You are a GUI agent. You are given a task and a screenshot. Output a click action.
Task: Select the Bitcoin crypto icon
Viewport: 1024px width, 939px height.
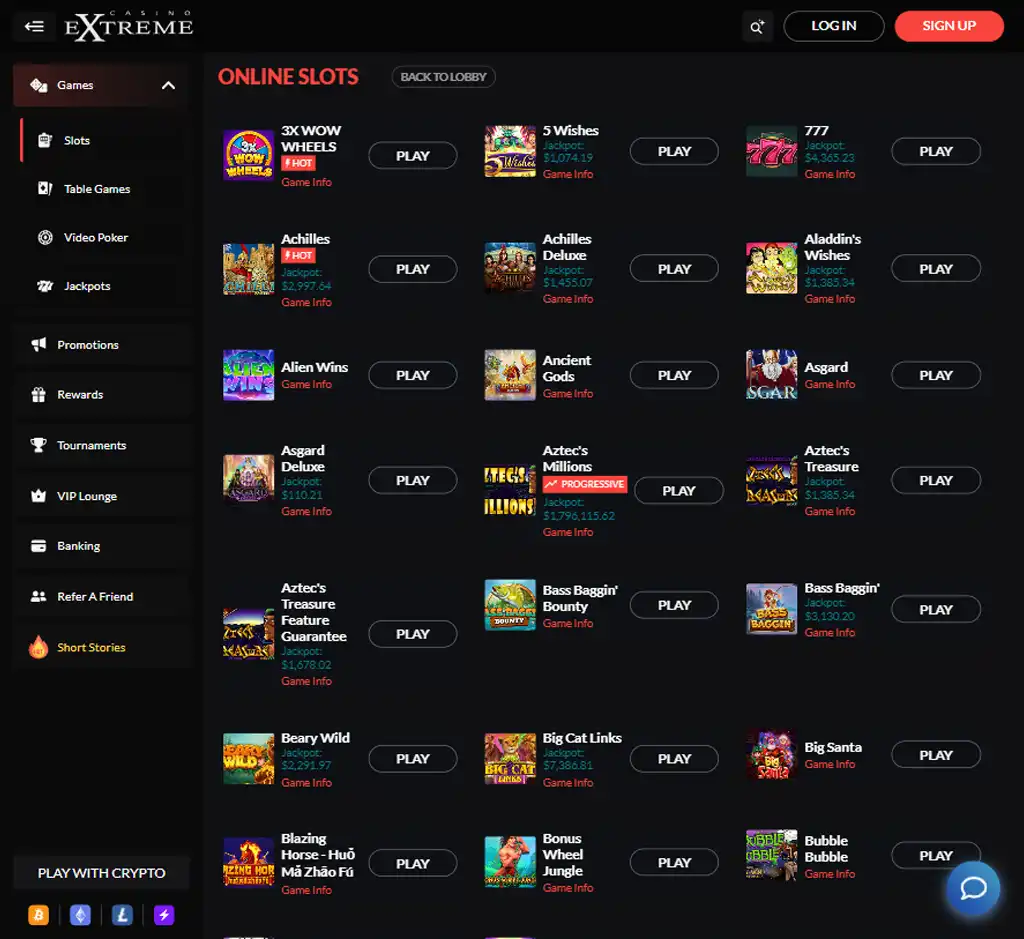pos(39,915)
